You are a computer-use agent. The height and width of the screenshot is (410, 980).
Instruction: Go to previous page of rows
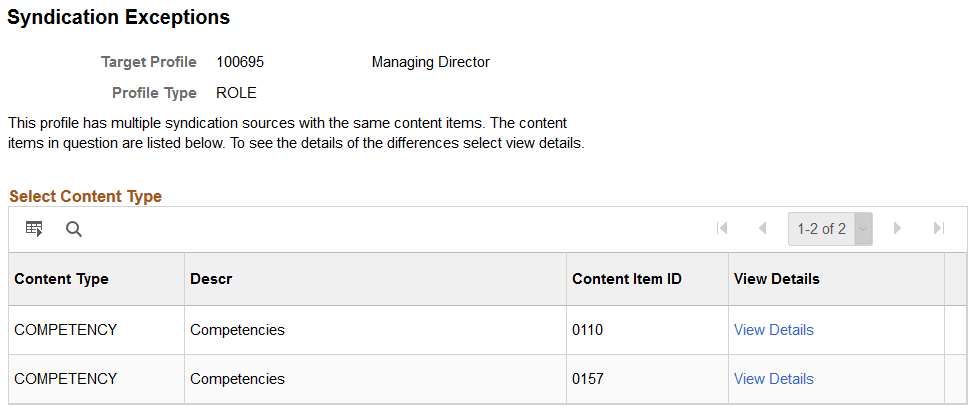762,229
